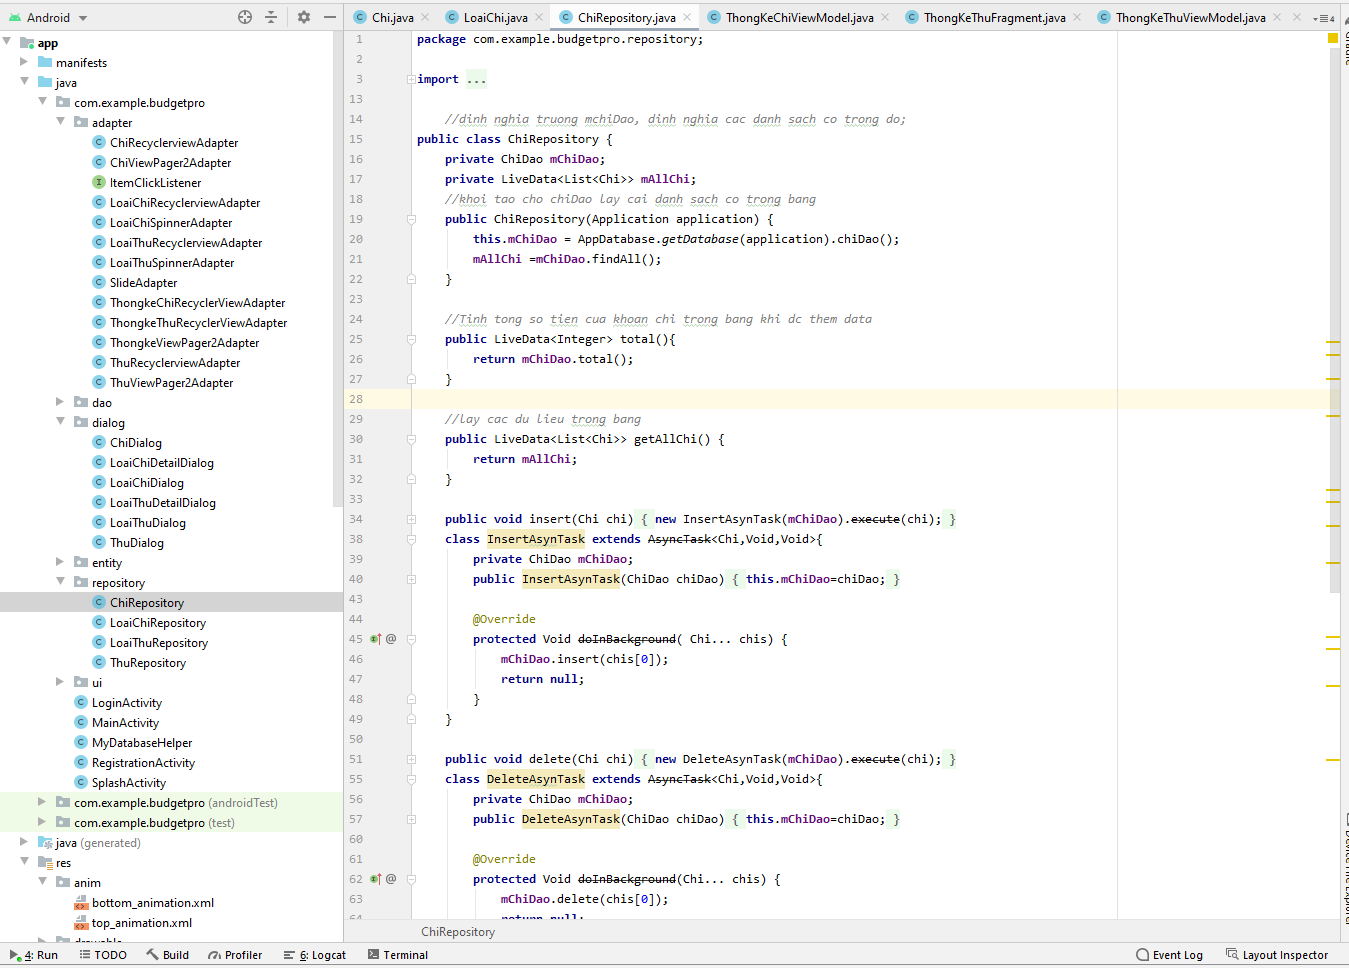Open project panel settings gear
Screen dimensions: 1349x968
click(304, 17)
